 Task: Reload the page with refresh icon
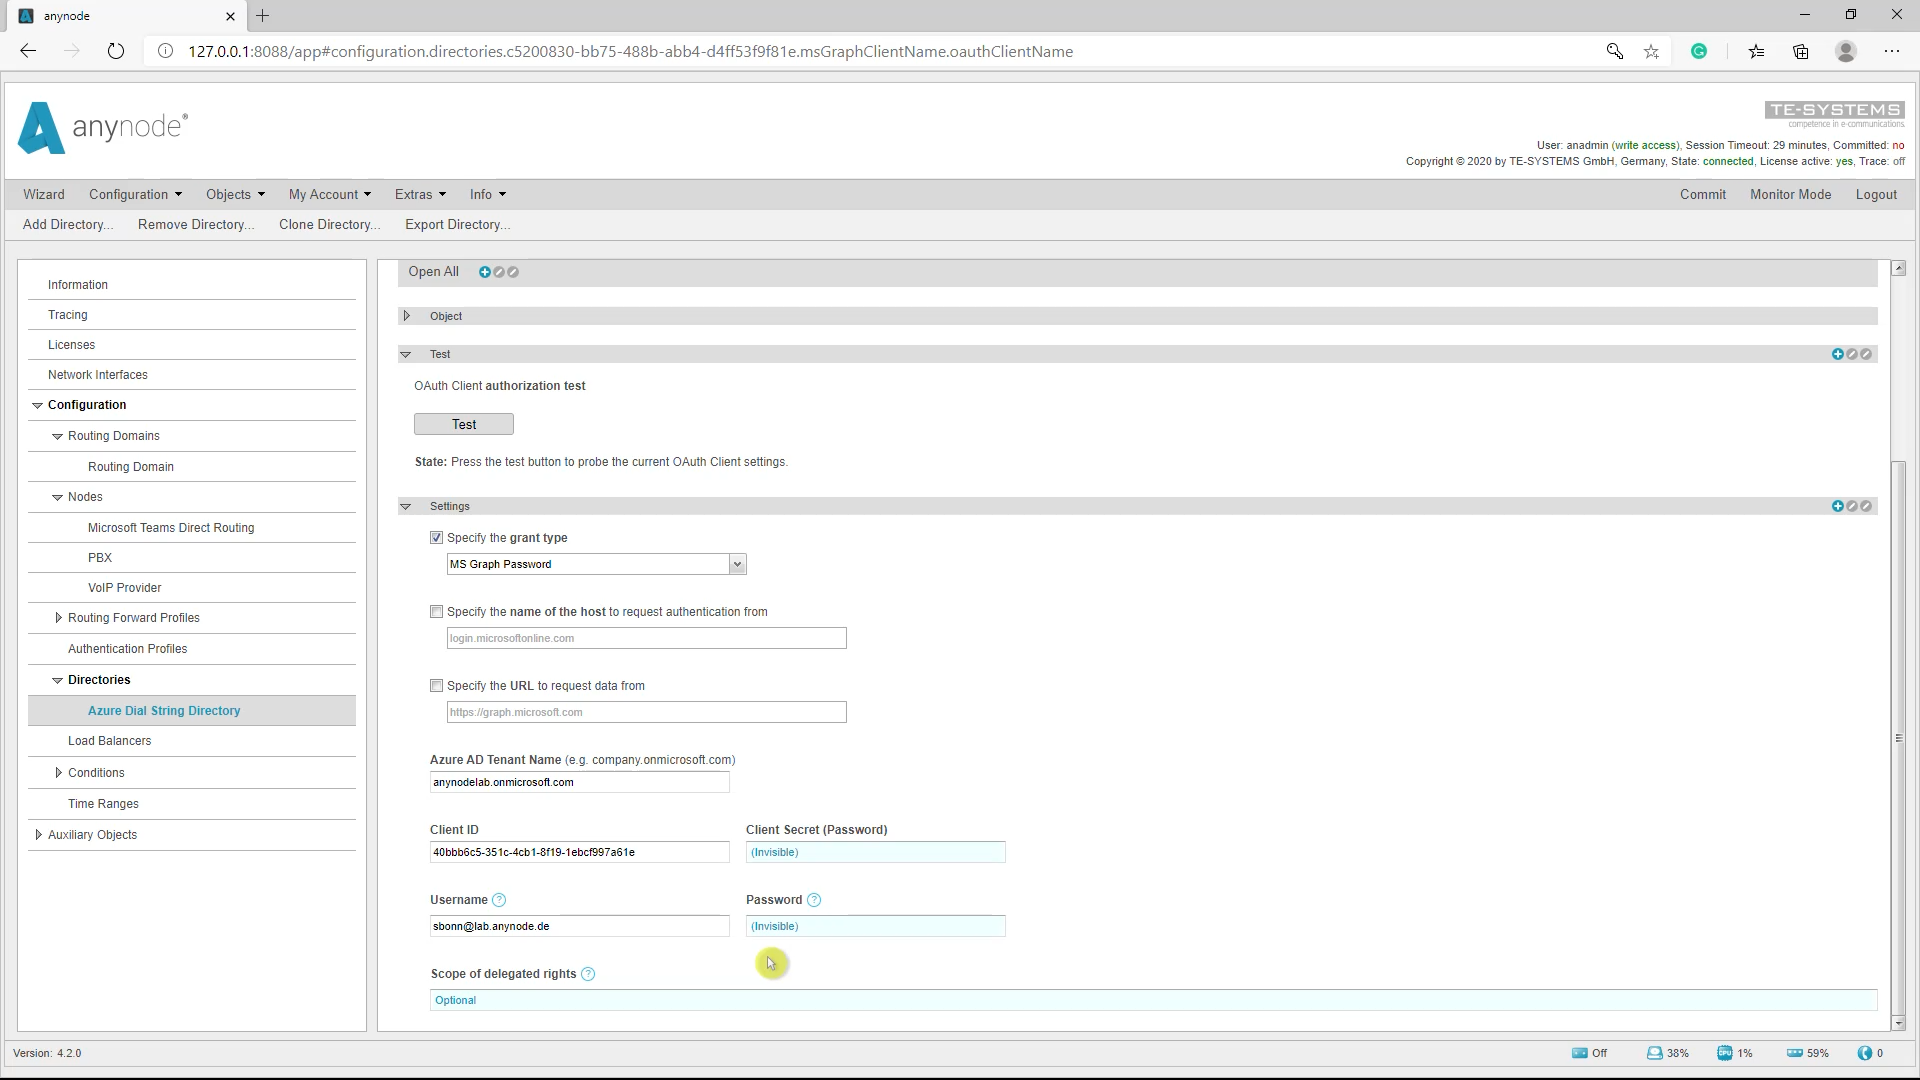[x=116, y=51]
